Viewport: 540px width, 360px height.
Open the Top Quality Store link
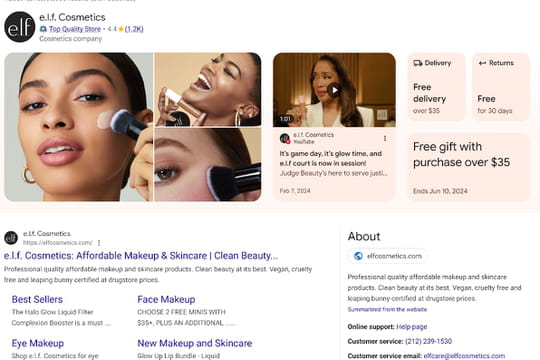pyautogui.click(x=75, y=29)
